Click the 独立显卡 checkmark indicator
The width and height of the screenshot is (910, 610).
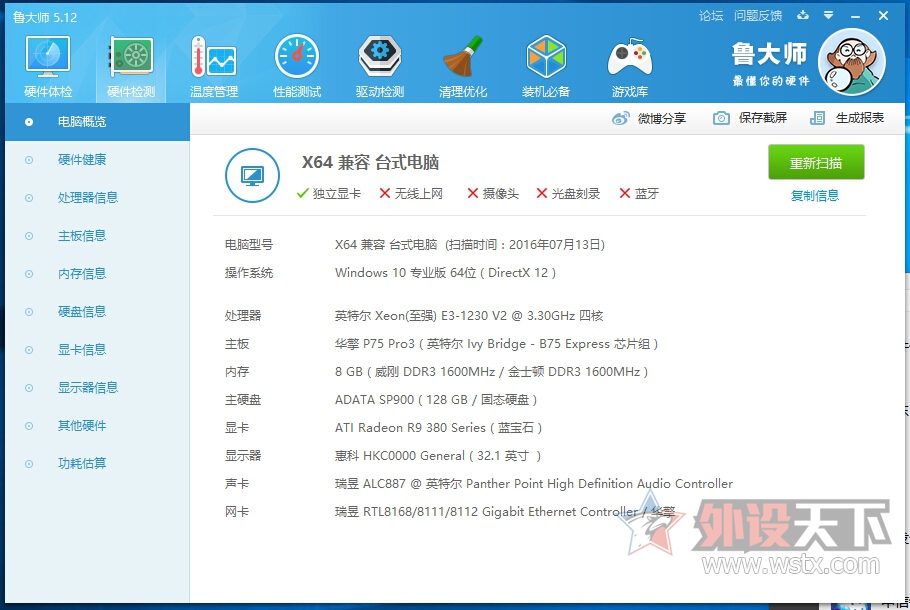tap(328, 194)
